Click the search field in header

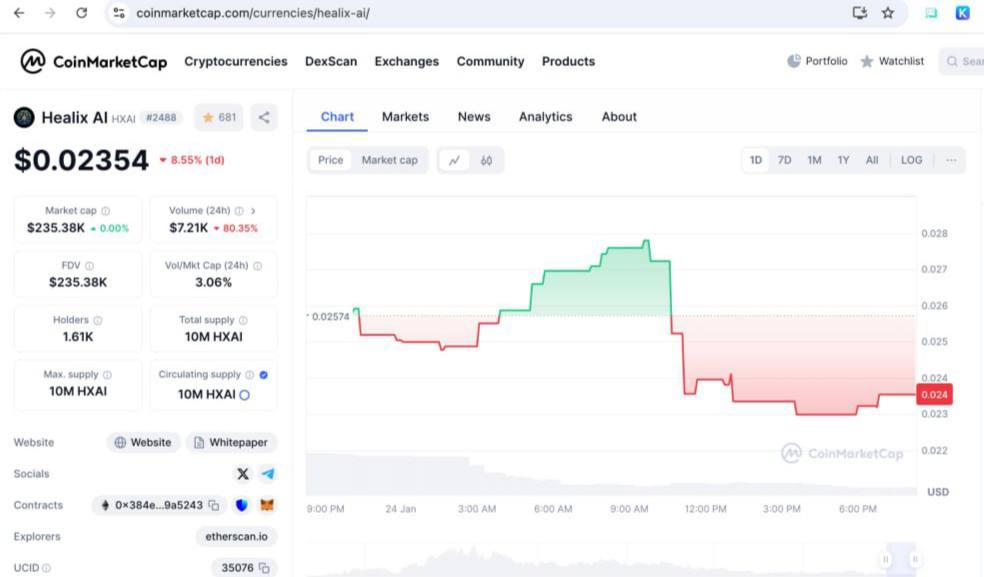point(963,61)
